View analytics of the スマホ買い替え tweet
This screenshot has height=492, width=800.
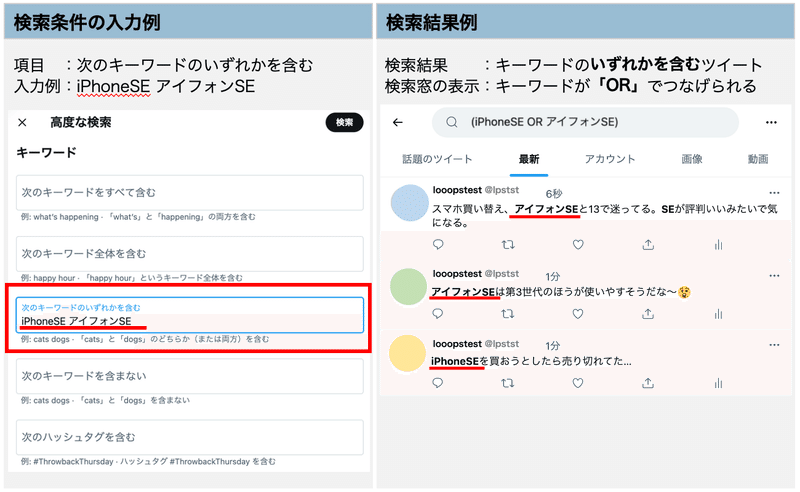(x=718, y=245)
